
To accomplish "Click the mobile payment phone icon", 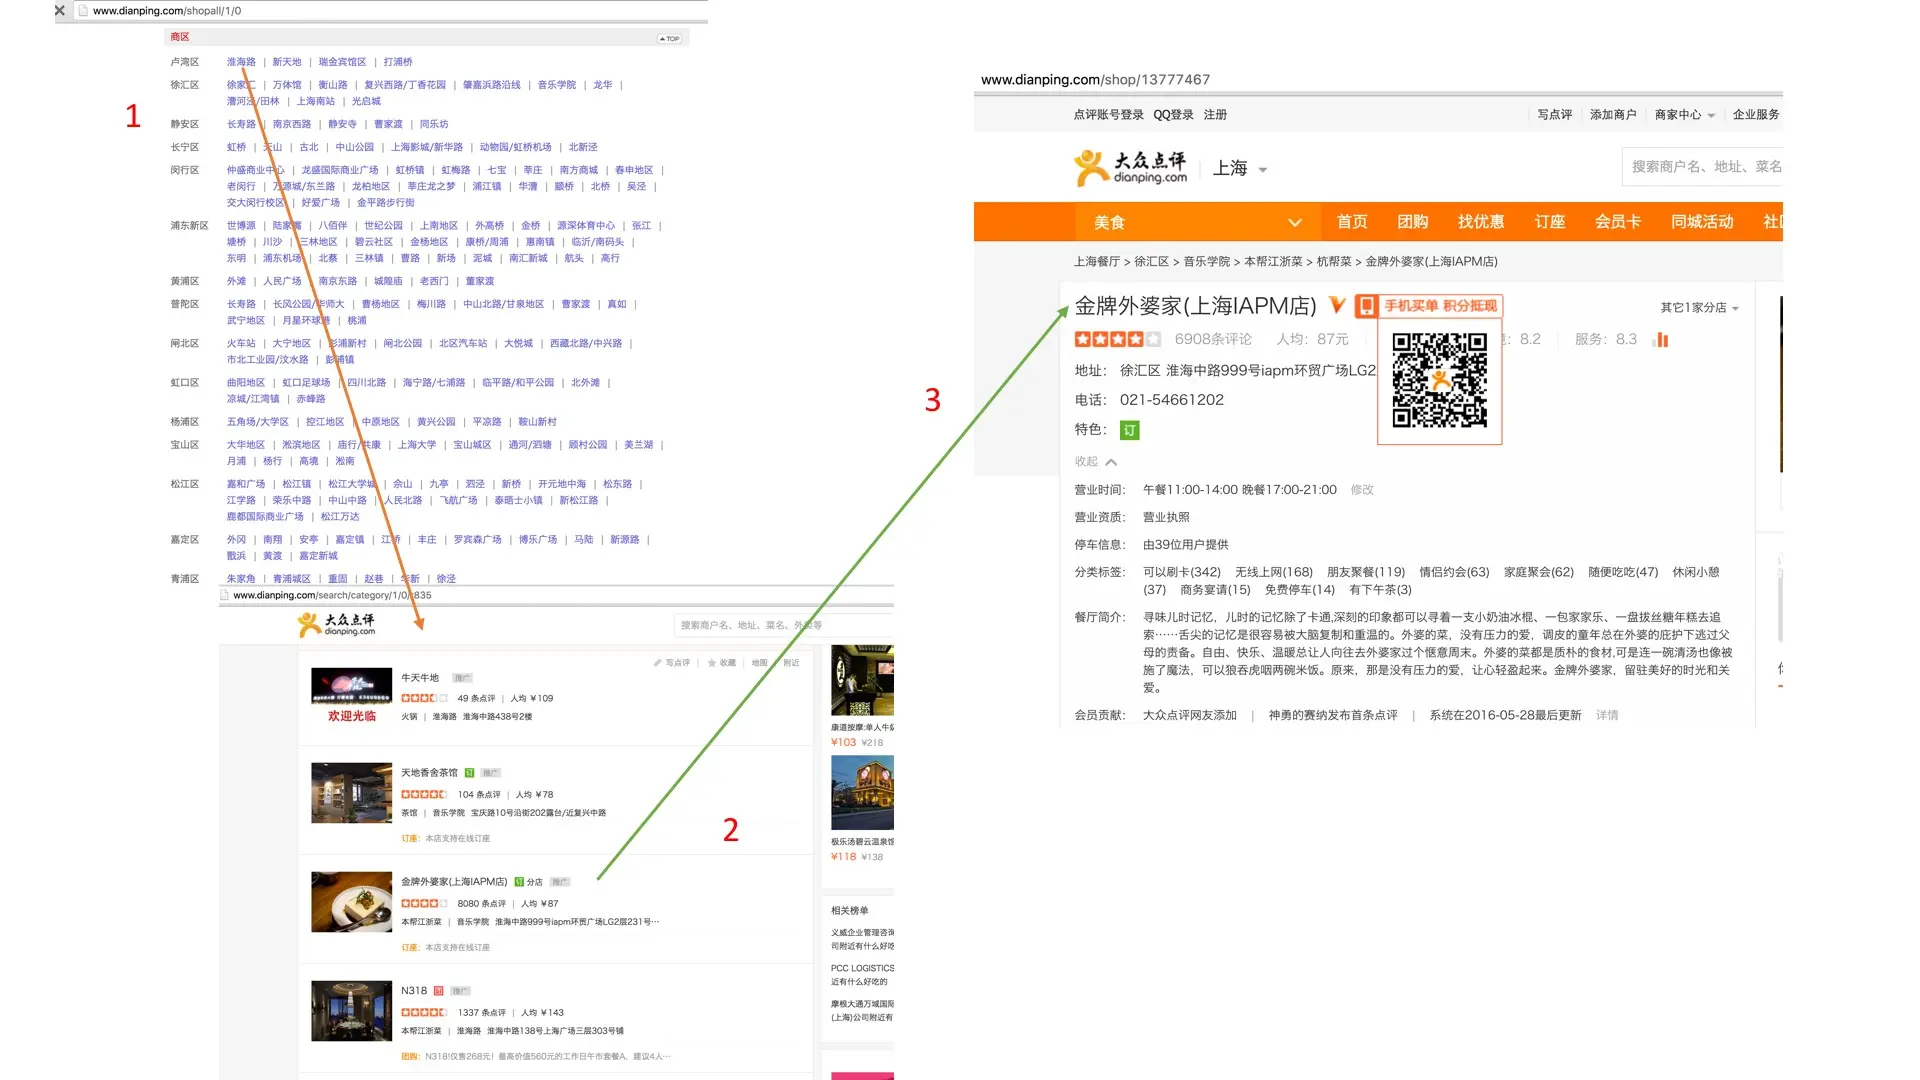I will pyautogui.click(x=1366, y=306).
